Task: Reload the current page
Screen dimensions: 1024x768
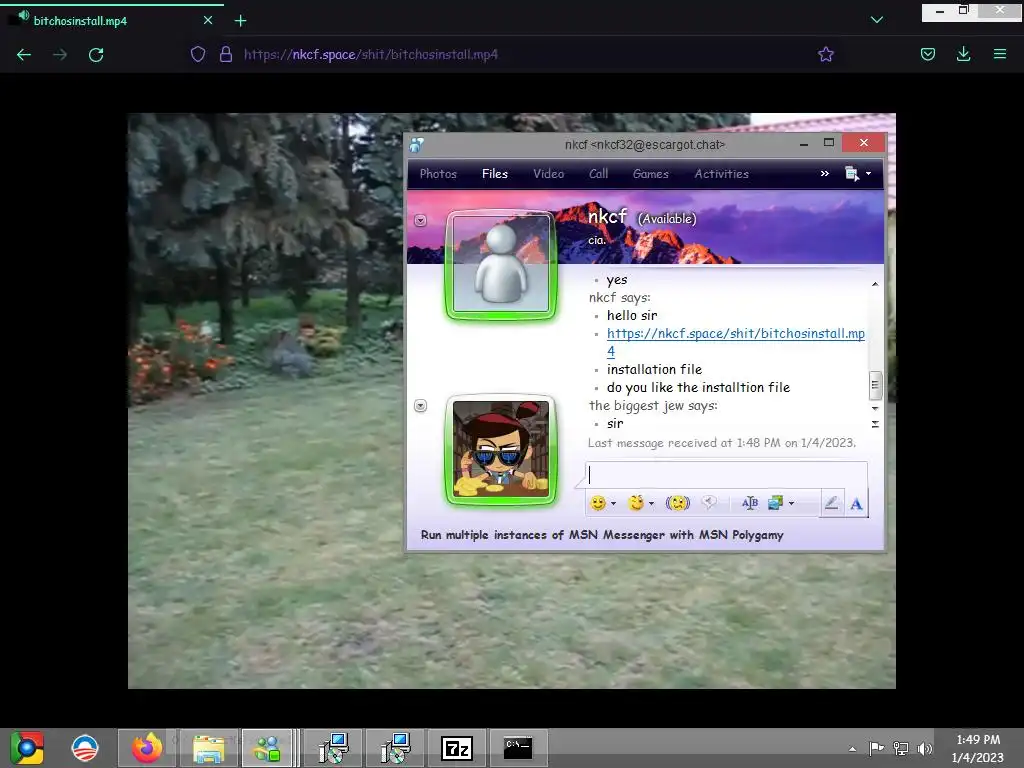Action: point(96,55)
